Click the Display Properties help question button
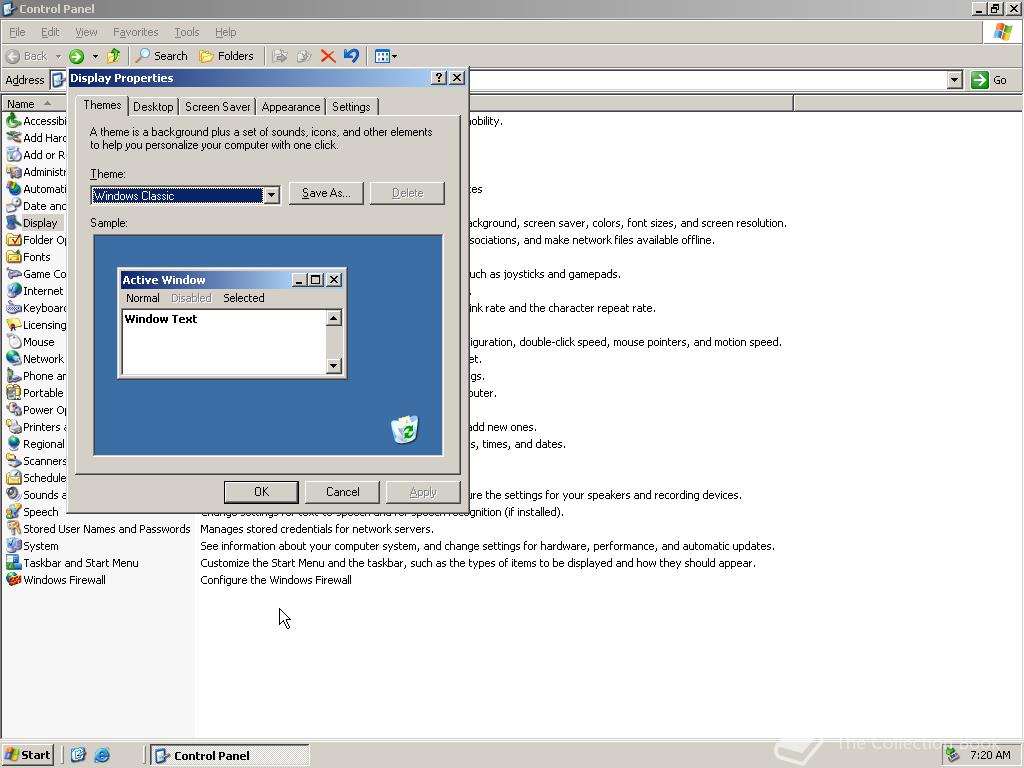 [x=439, y=78]
